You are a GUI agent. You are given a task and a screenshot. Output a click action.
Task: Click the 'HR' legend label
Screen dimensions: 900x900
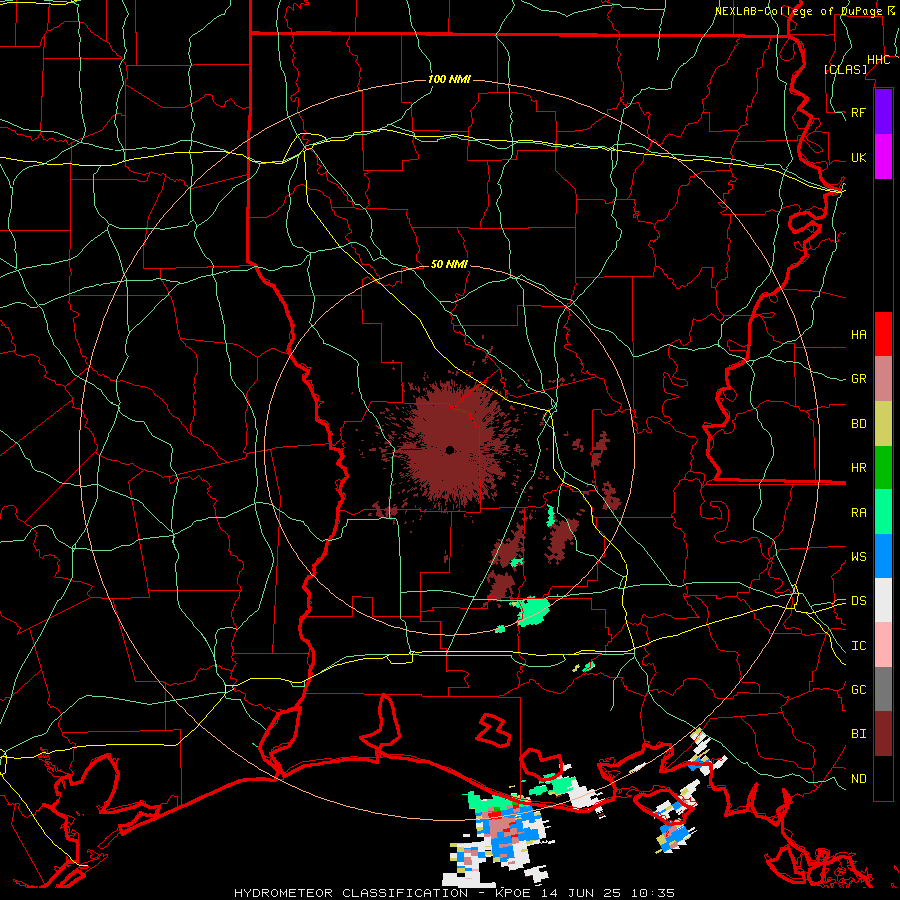(859, 468)
